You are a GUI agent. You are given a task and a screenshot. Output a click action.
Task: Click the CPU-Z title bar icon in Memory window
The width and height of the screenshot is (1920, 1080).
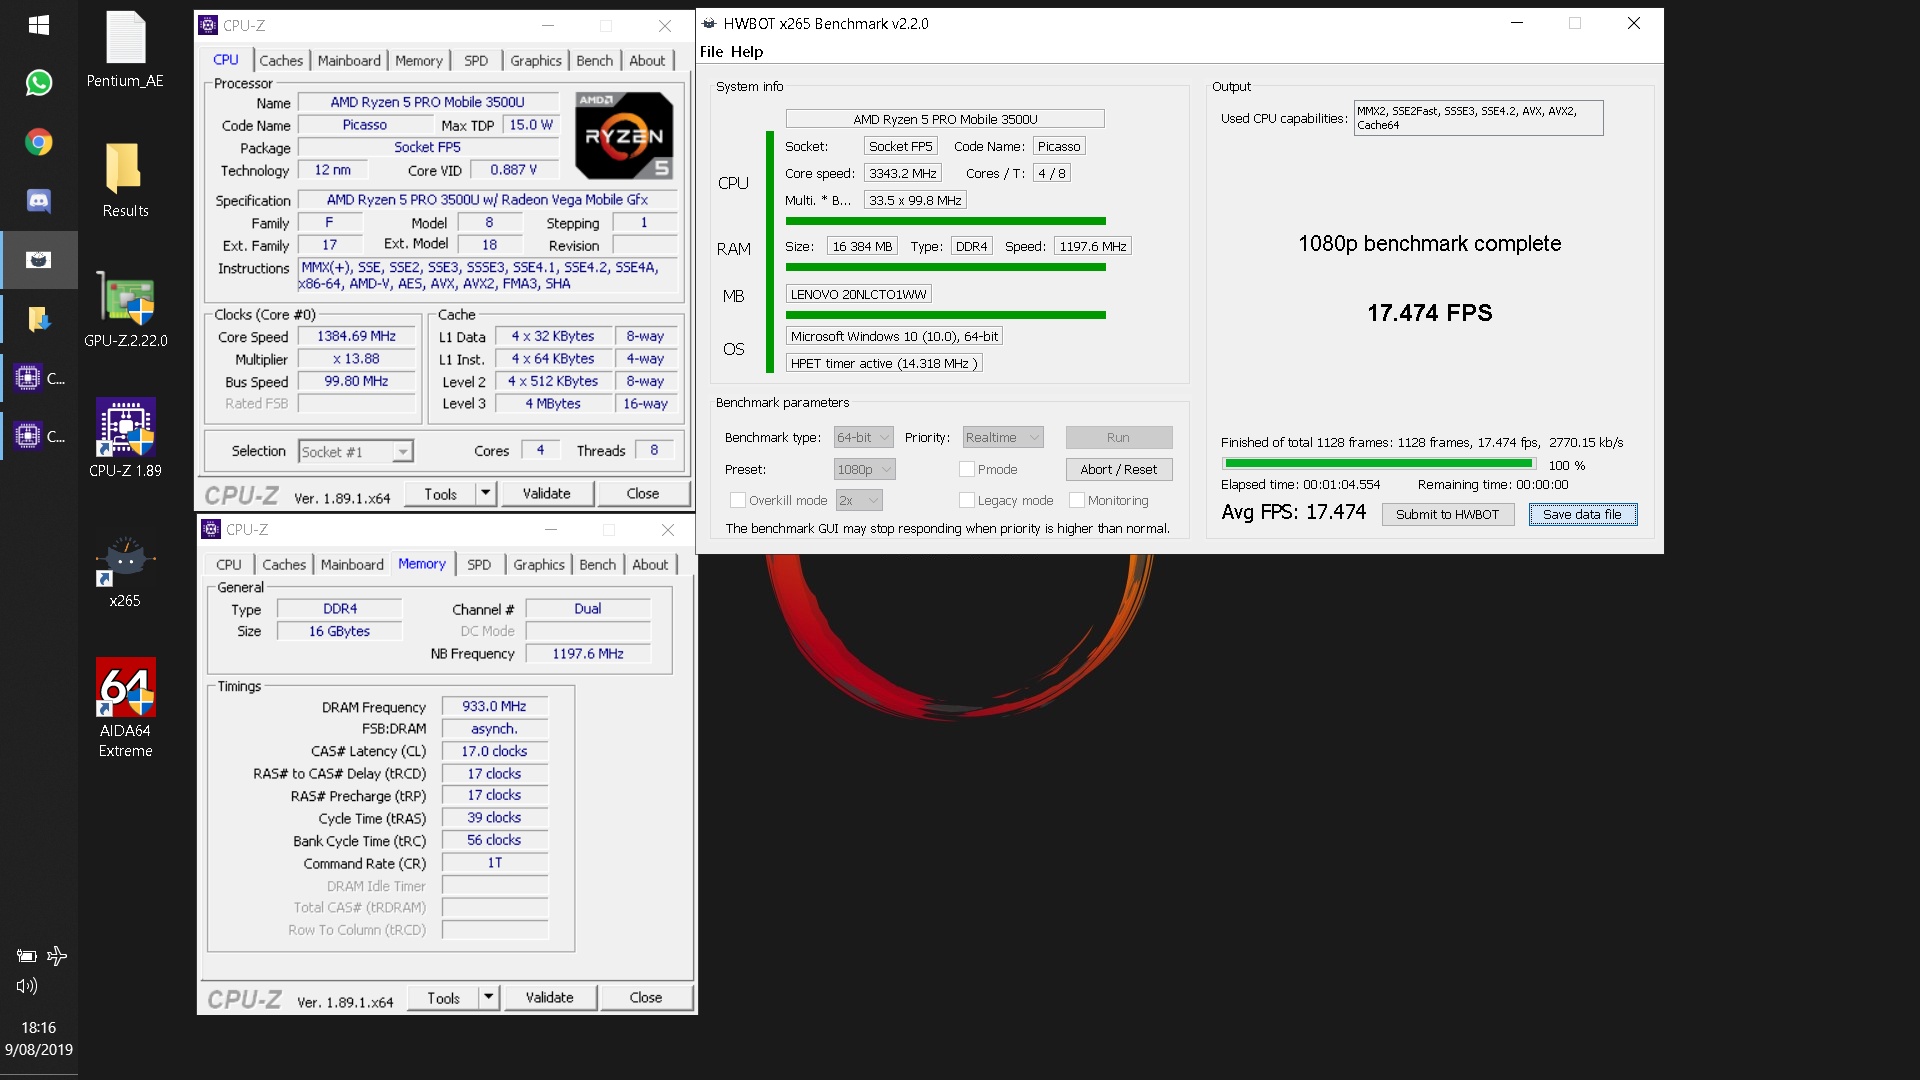[x=211, y=529]
